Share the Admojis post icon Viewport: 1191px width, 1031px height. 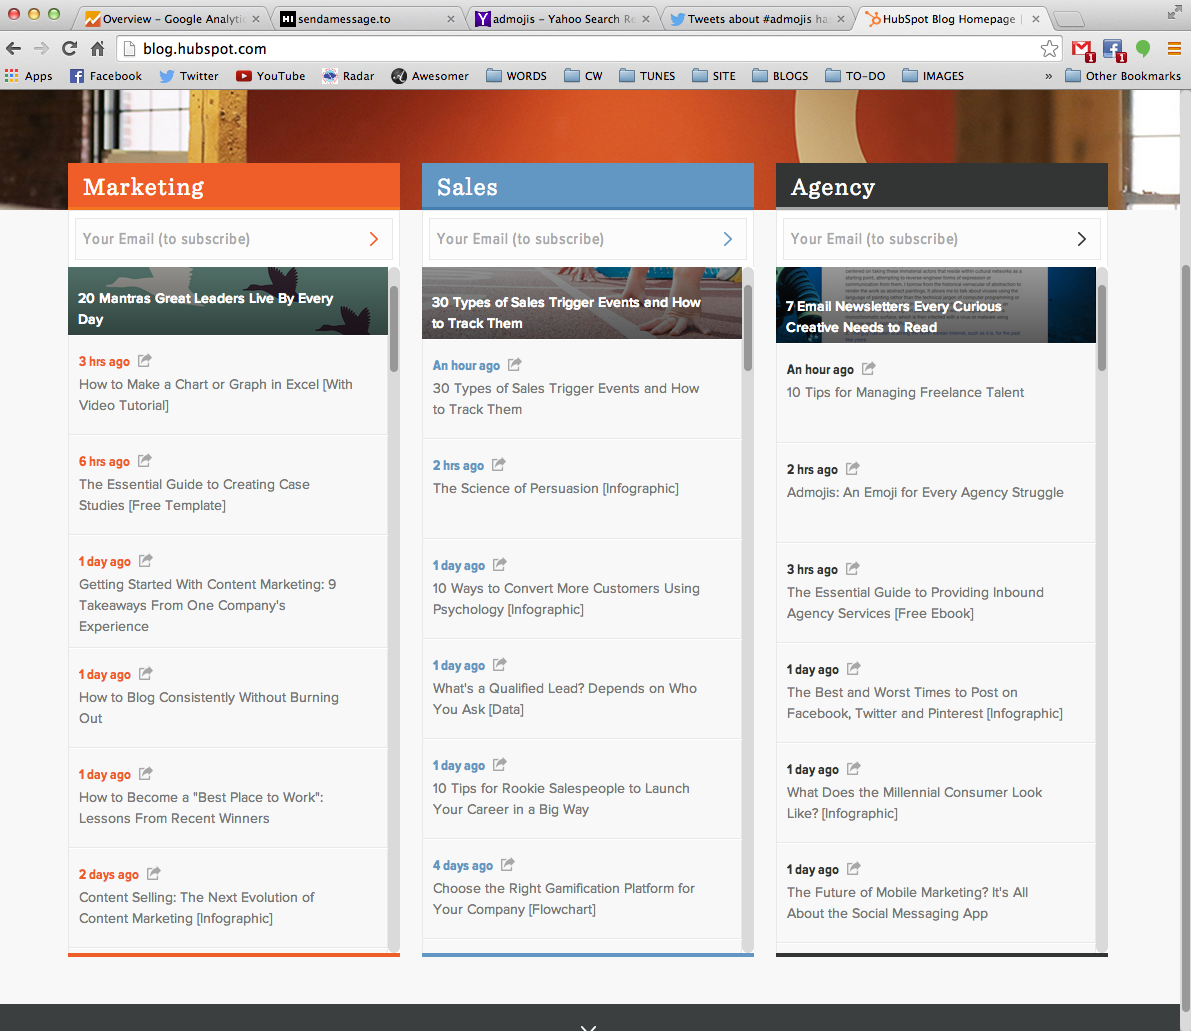tap(852, 469)
